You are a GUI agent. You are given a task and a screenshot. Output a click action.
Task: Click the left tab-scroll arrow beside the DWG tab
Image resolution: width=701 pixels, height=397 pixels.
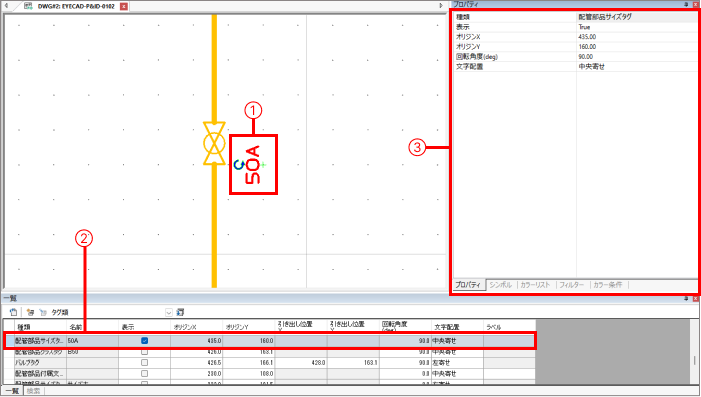(x=6, y=6)
